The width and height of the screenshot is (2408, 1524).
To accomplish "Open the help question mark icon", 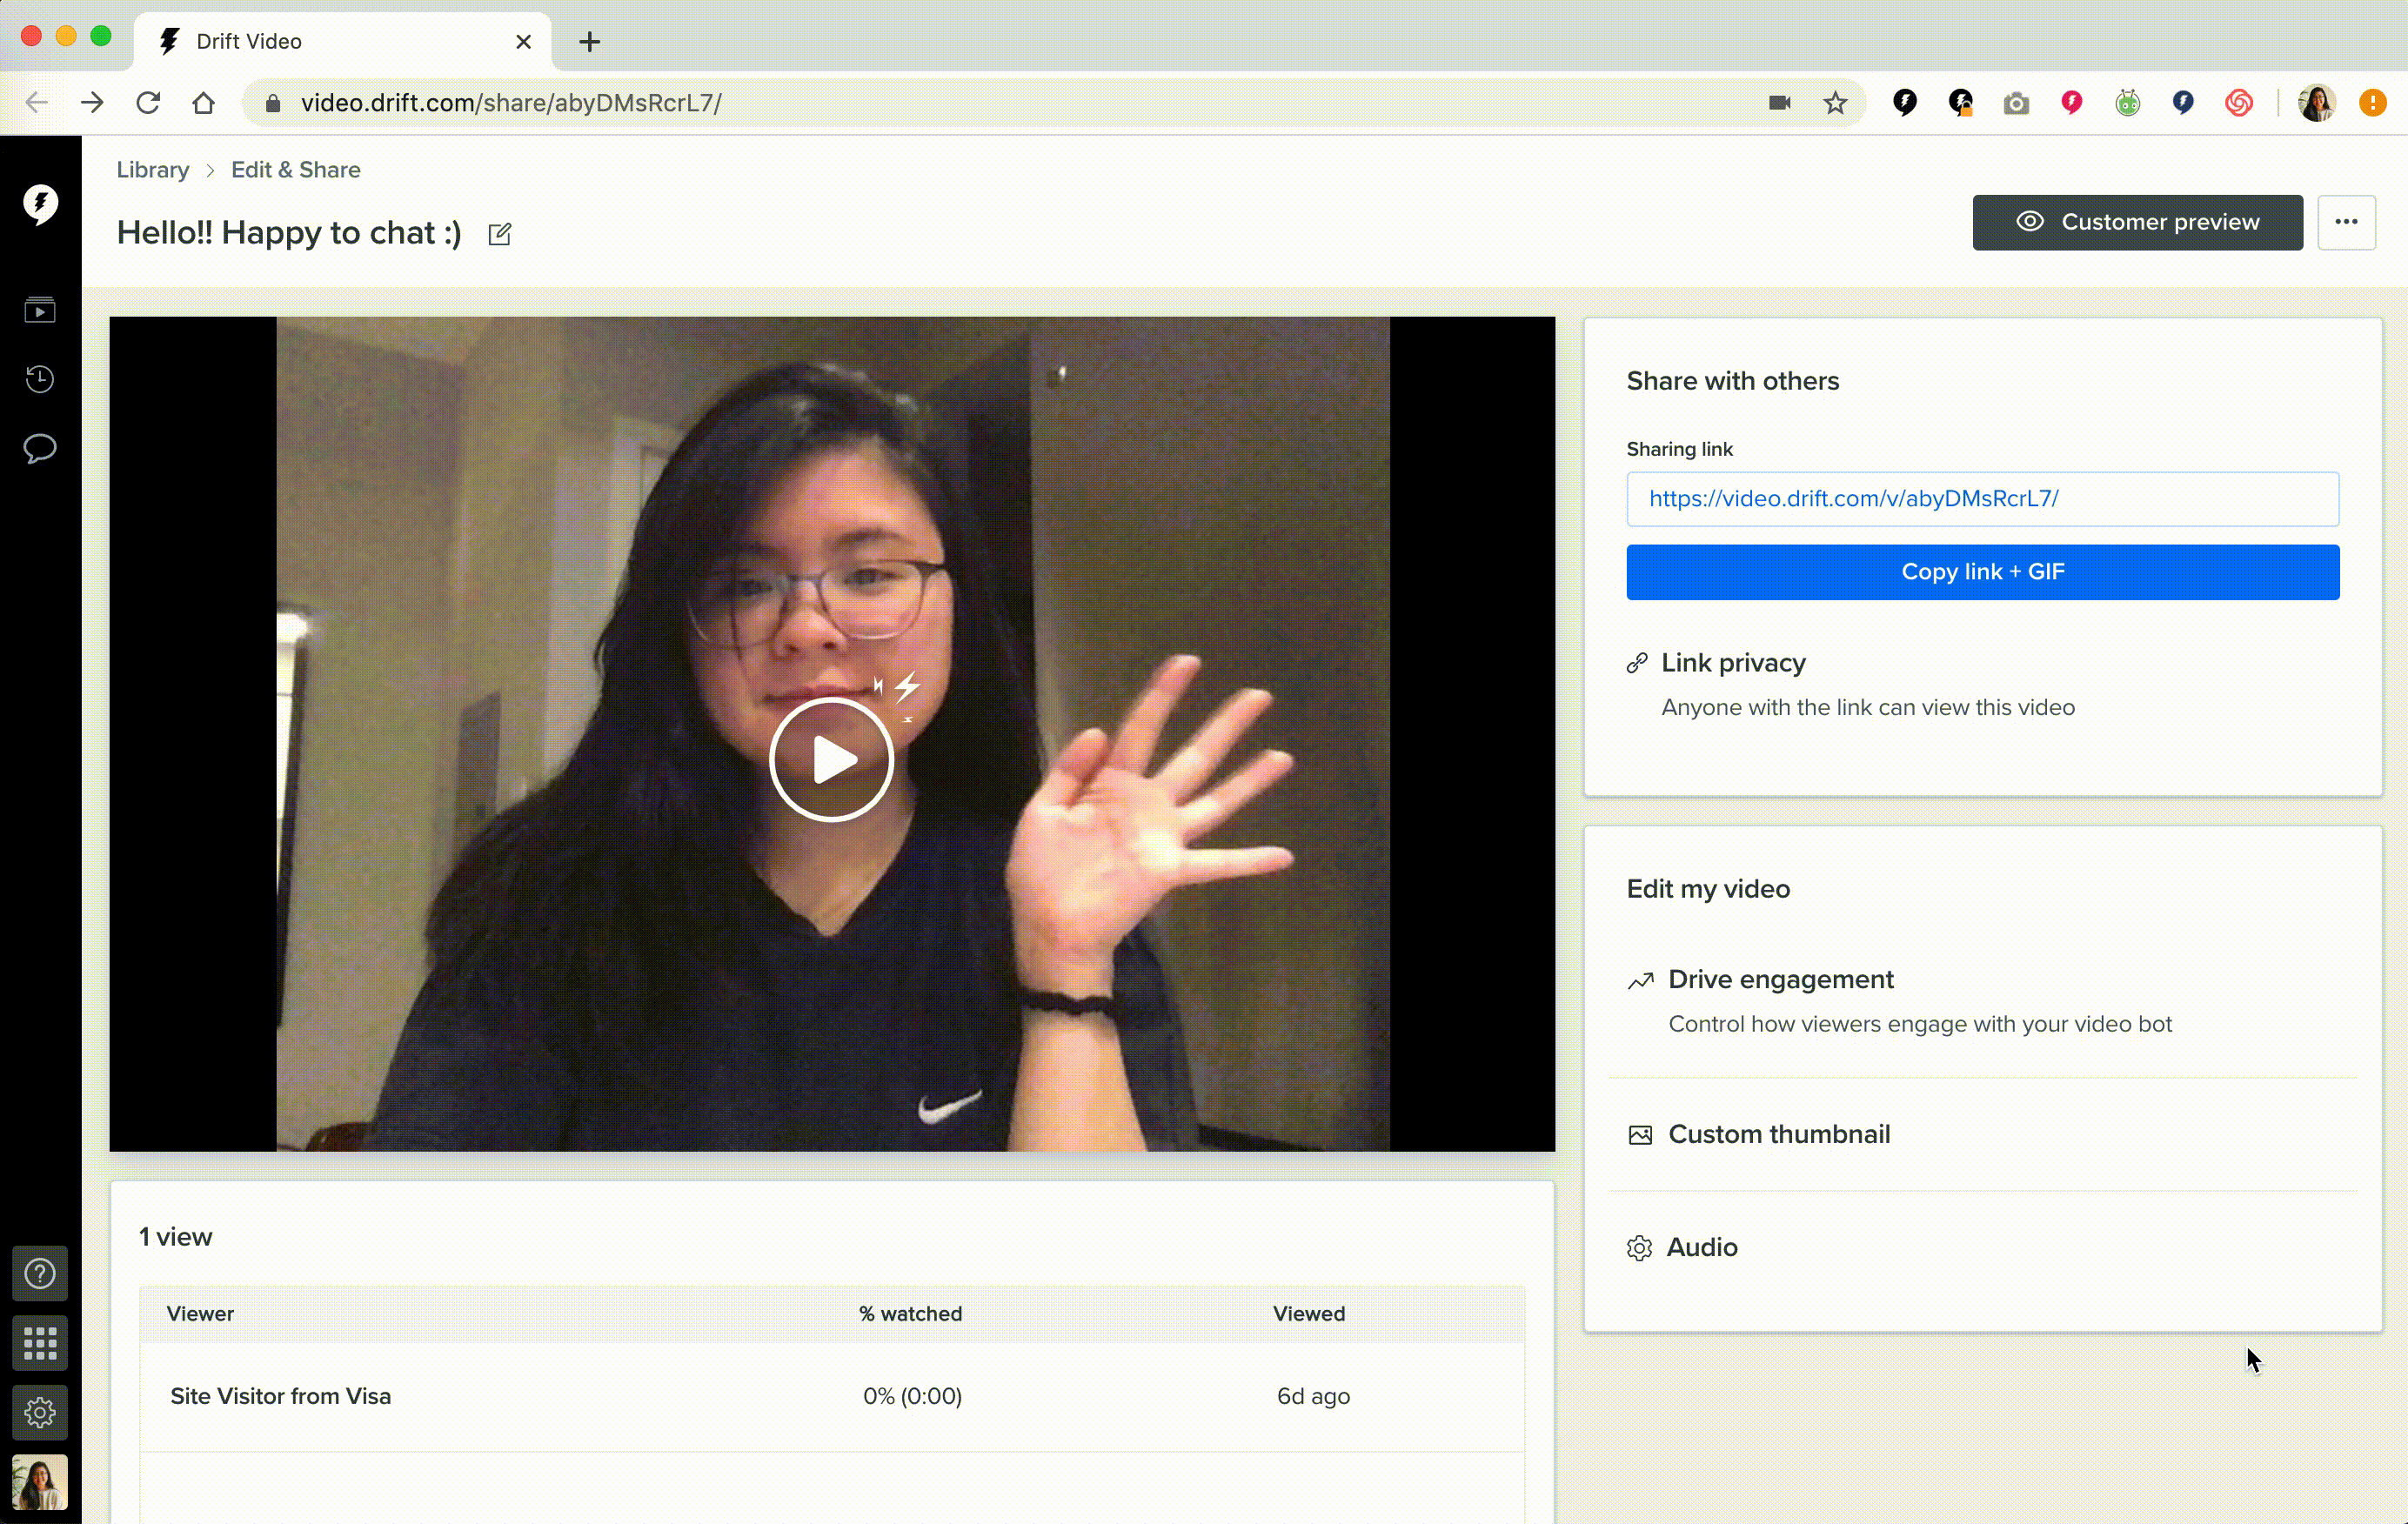I will [x=40, y=1274].
